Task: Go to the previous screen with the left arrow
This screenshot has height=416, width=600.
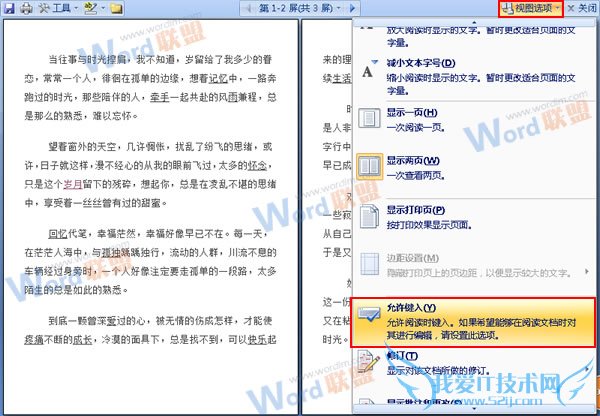Action: point(248,8)
